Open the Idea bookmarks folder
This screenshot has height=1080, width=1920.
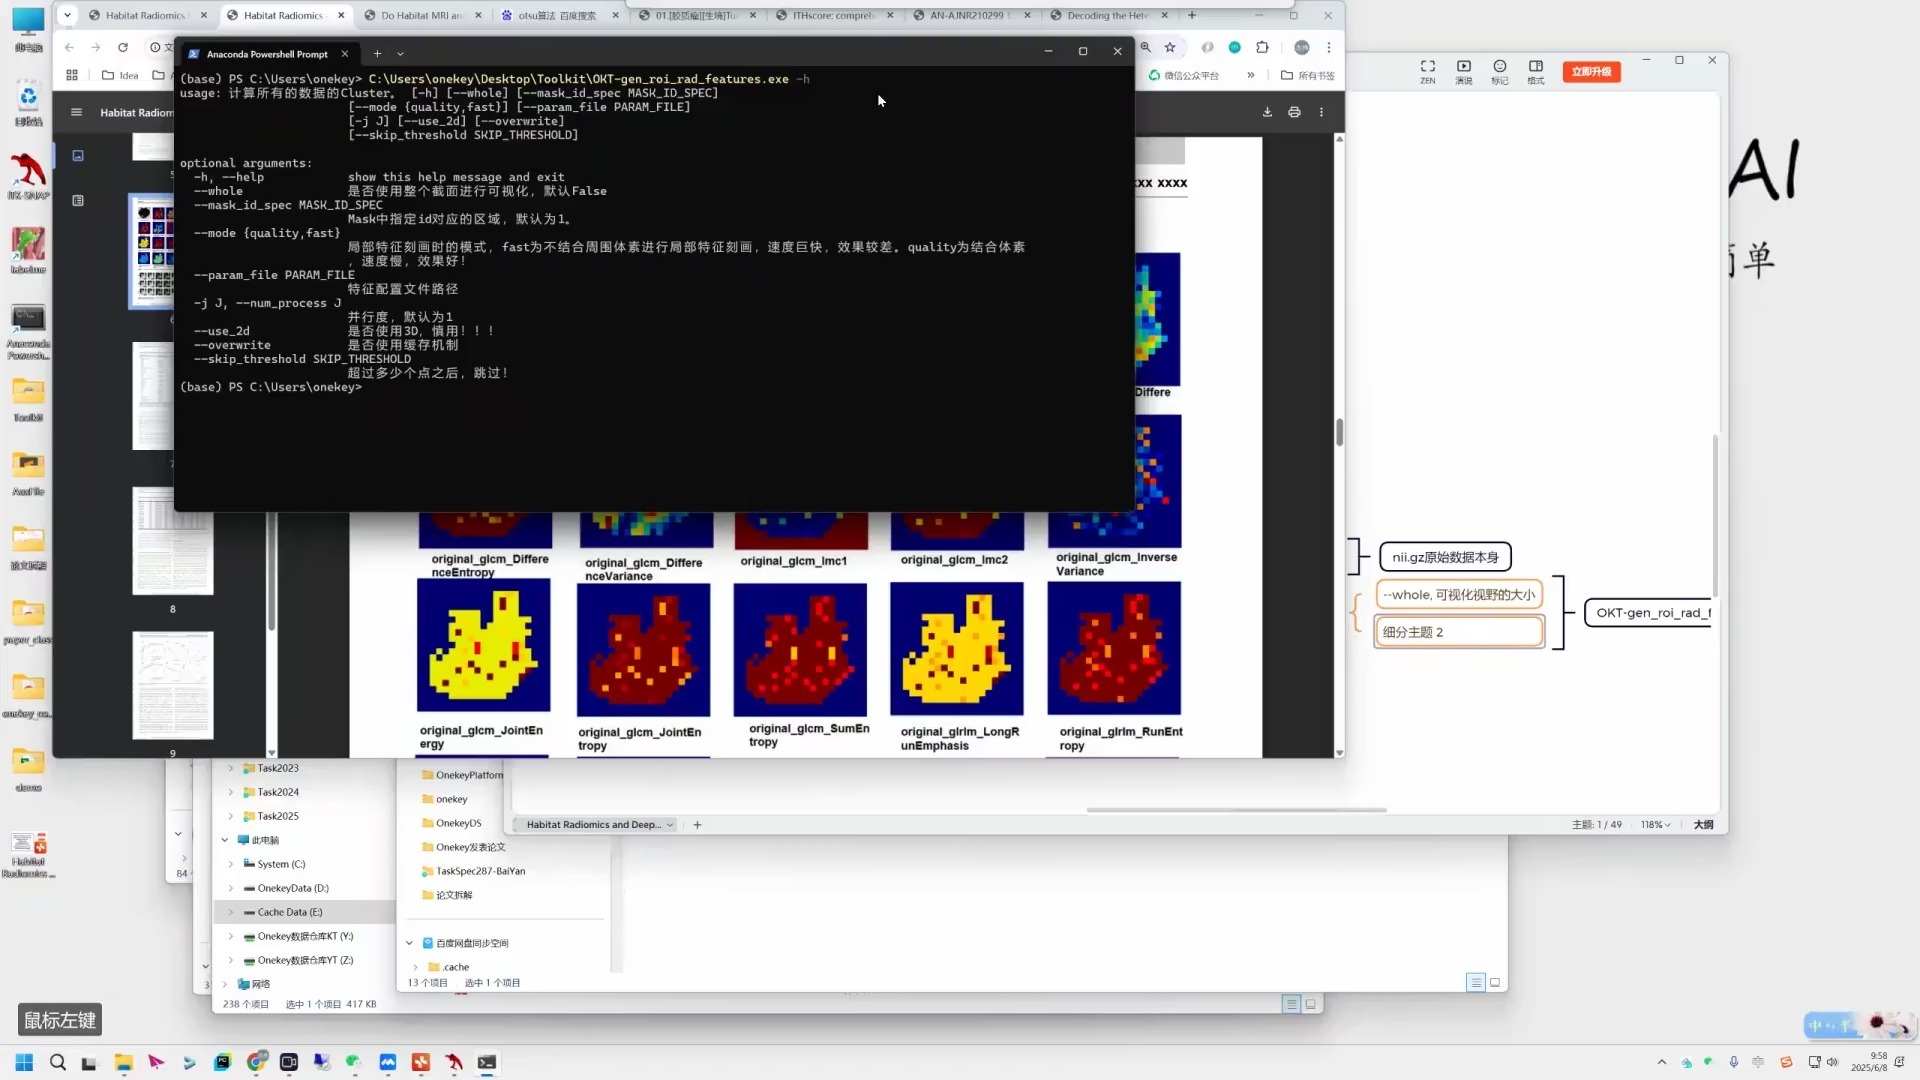[x=120, y=75]
